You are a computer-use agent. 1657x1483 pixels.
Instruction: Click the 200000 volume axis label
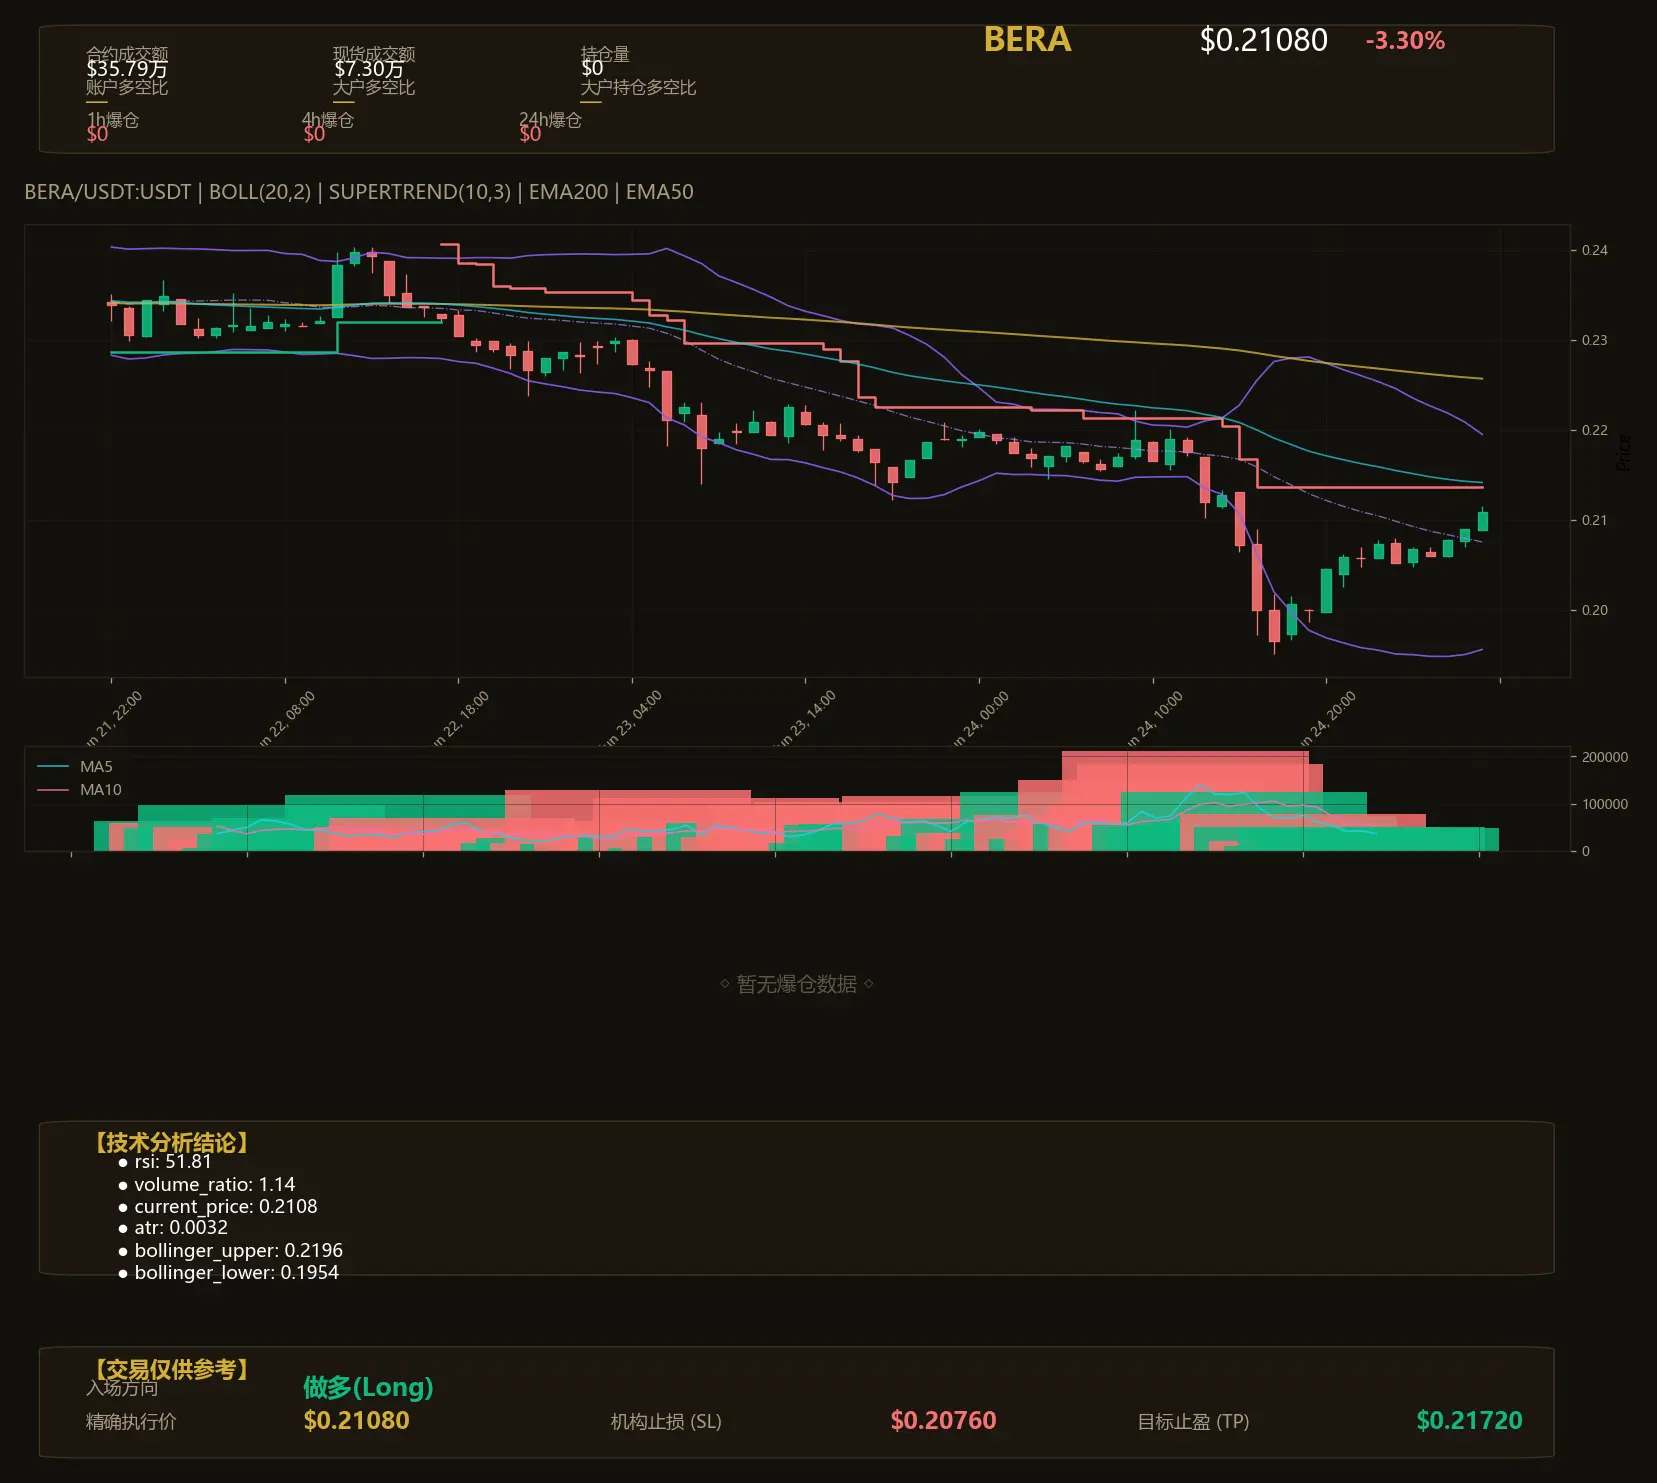coord(1605,757)
